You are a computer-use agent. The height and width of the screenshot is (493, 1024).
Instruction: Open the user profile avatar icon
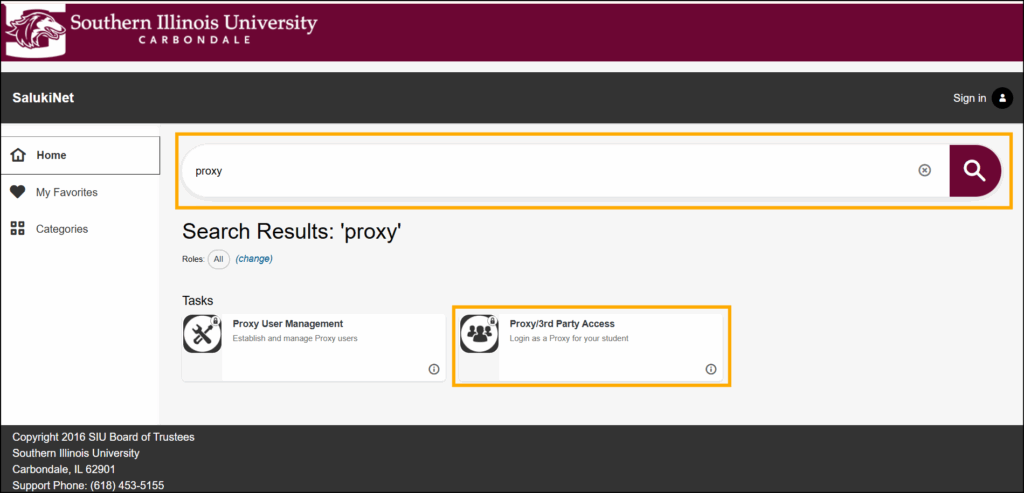coord(1002,98)
